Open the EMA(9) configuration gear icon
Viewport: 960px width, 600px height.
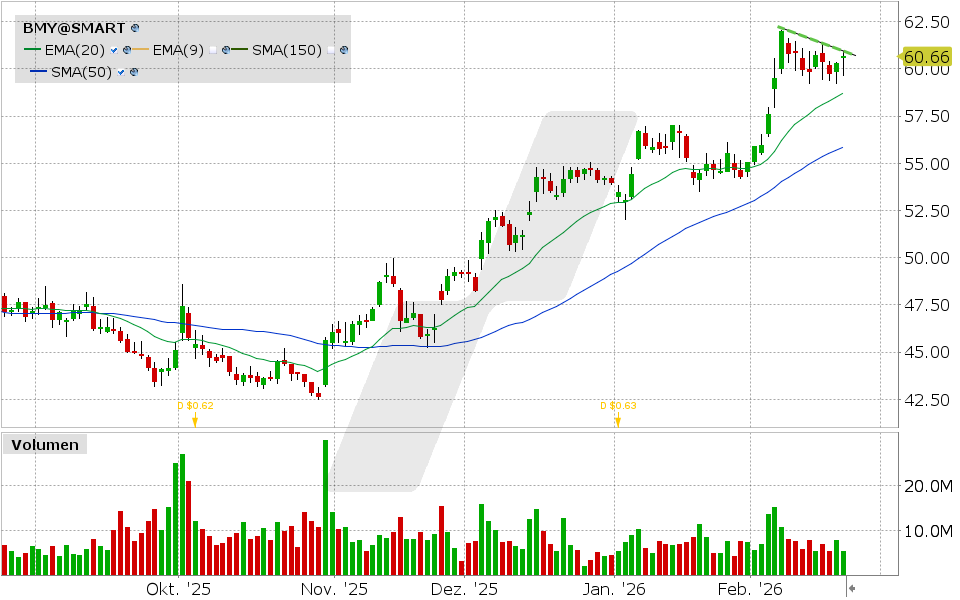click(227, 49)
